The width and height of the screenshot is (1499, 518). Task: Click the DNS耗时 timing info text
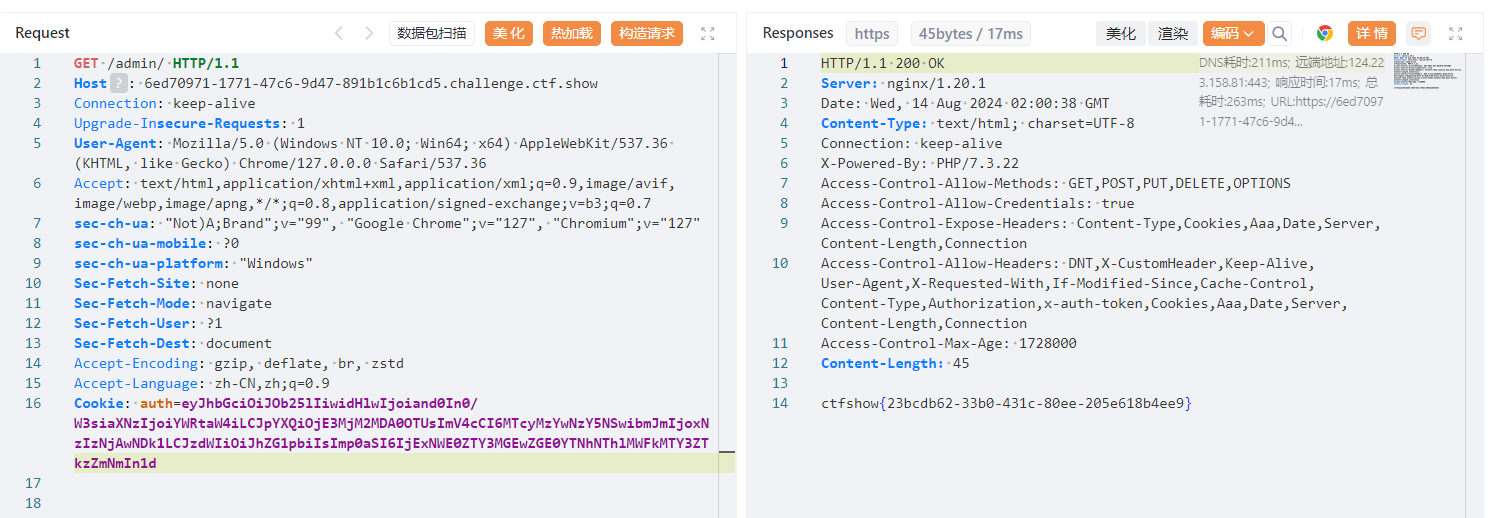(x=1292, y=92)
